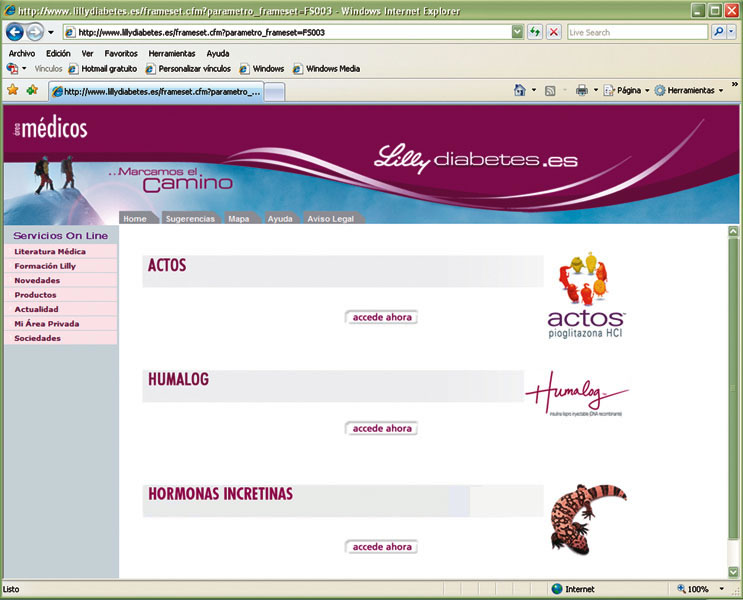Click the browser Back arrow button
Screen dimensions: 743x600
15,32
